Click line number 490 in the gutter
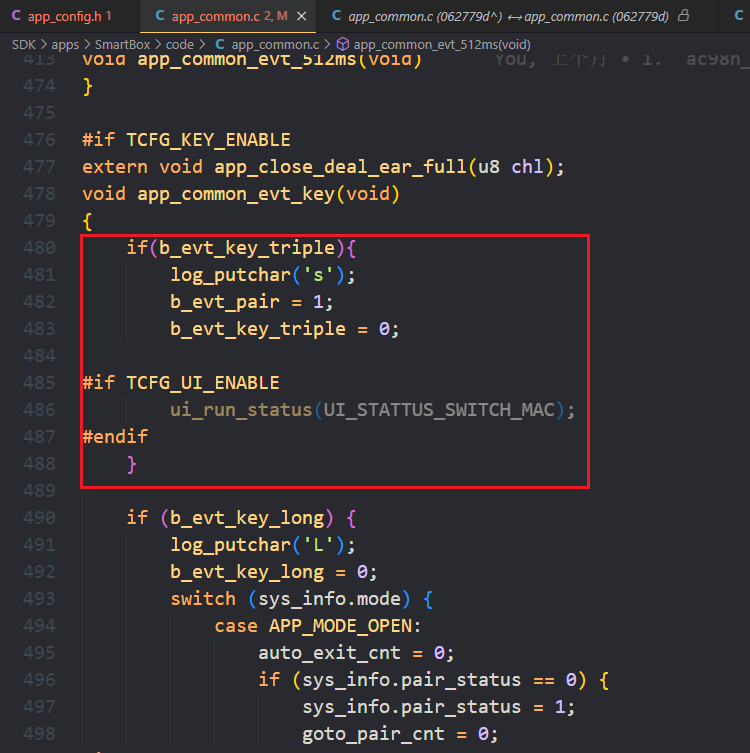This screenshot has width=750, height=753. 39,518
